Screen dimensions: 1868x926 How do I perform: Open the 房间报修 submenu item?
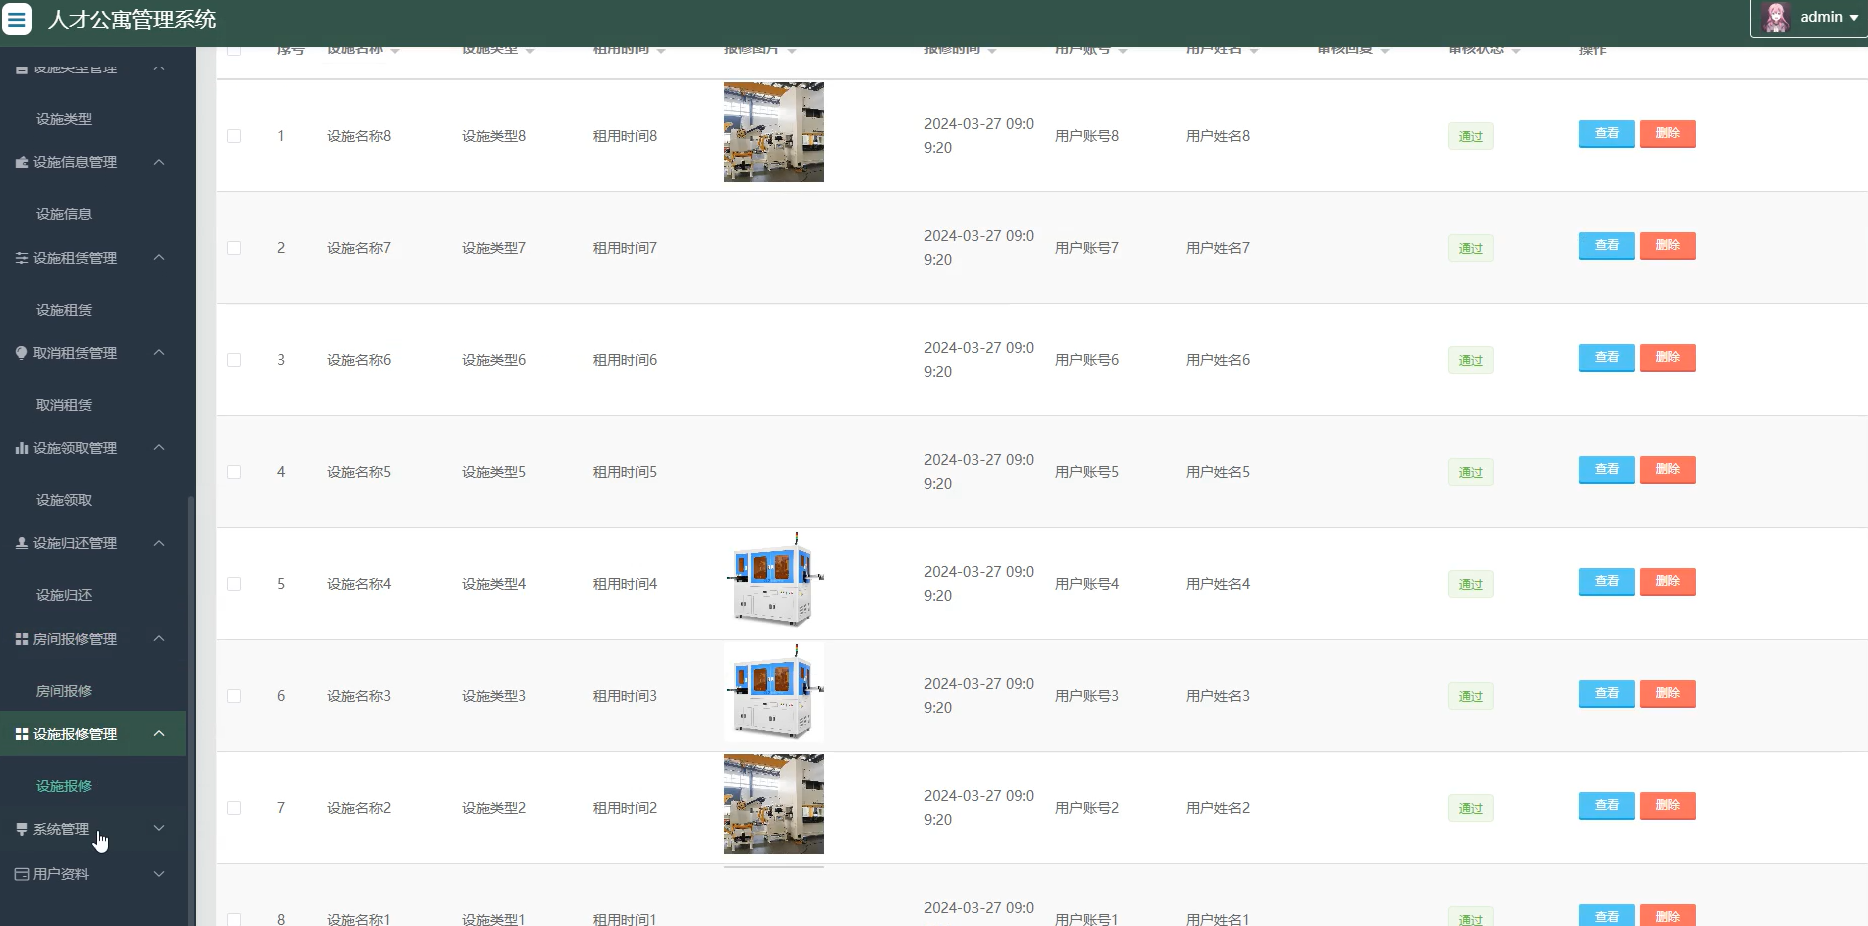click(64, 691)
